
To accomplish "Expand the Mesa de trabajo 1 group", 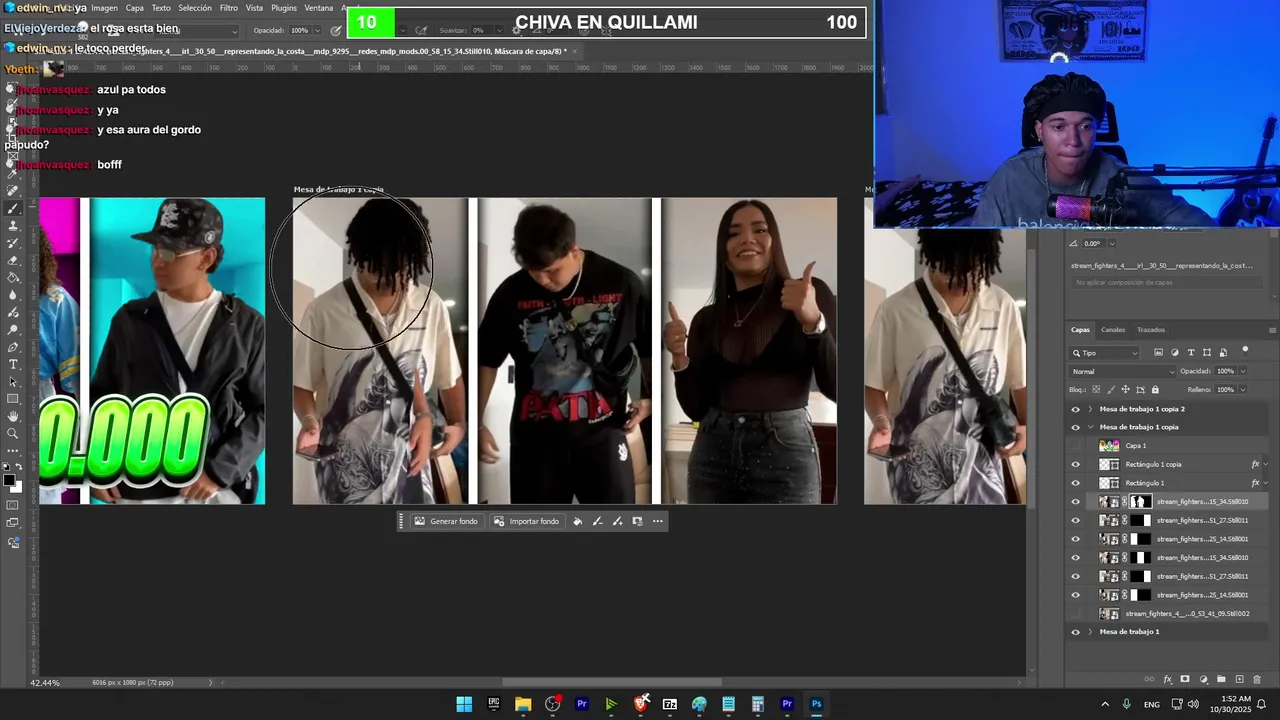I will 1090,632.
